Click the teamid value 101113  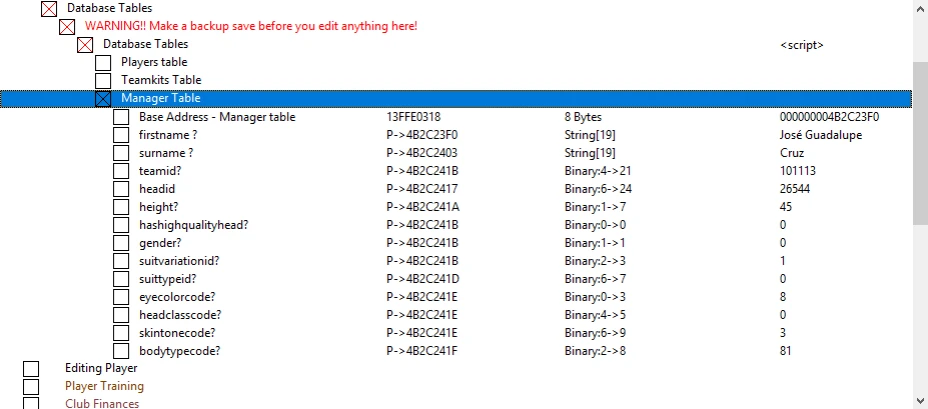[798, 171]
